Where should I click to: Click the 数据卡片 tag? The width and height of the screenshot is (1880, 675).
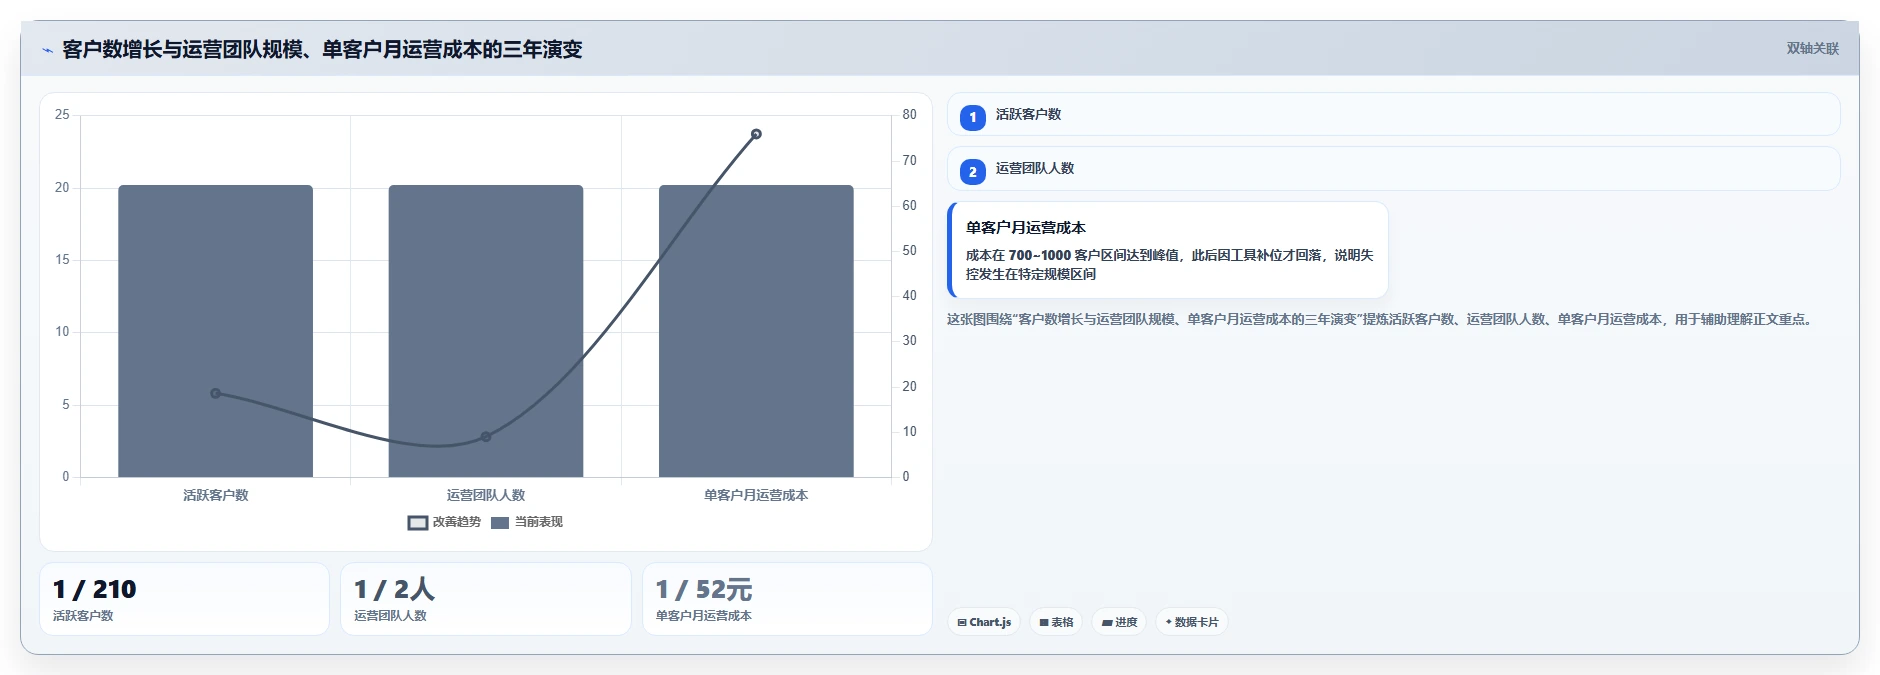pos(1192,622)
